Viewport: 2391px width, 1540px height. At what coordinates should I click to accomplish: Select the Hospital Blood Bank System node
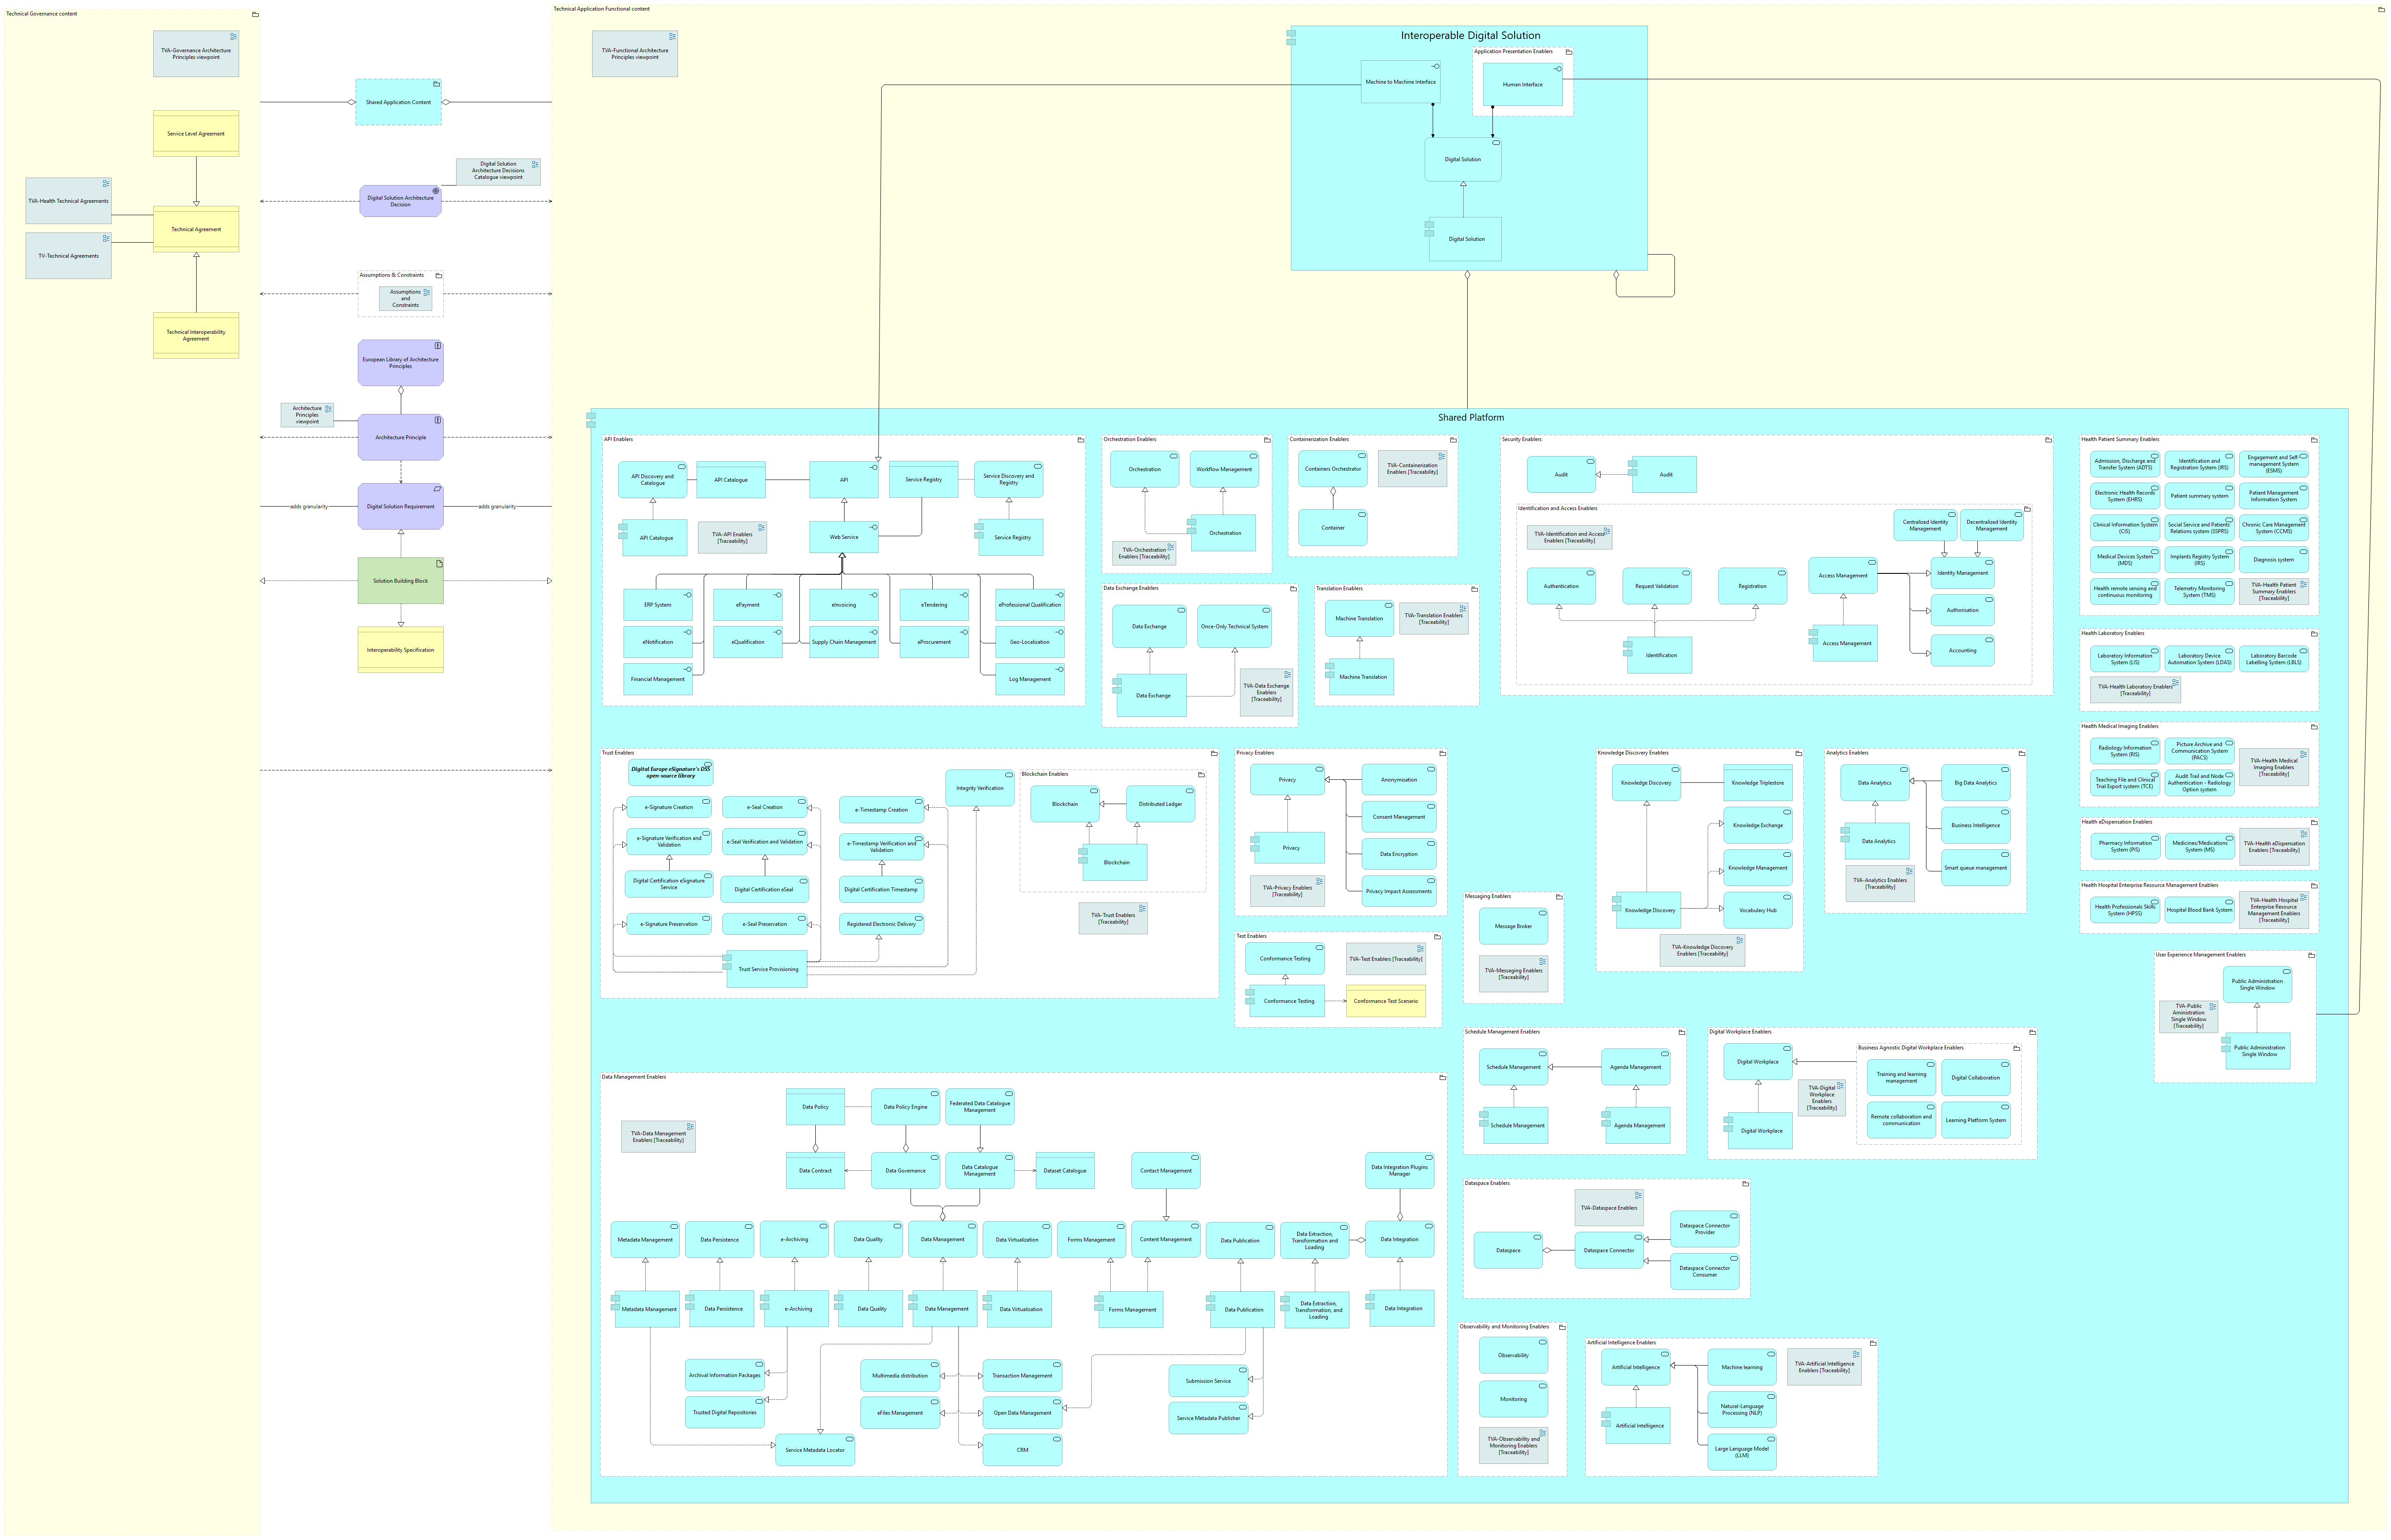[x=2199, y=911]
